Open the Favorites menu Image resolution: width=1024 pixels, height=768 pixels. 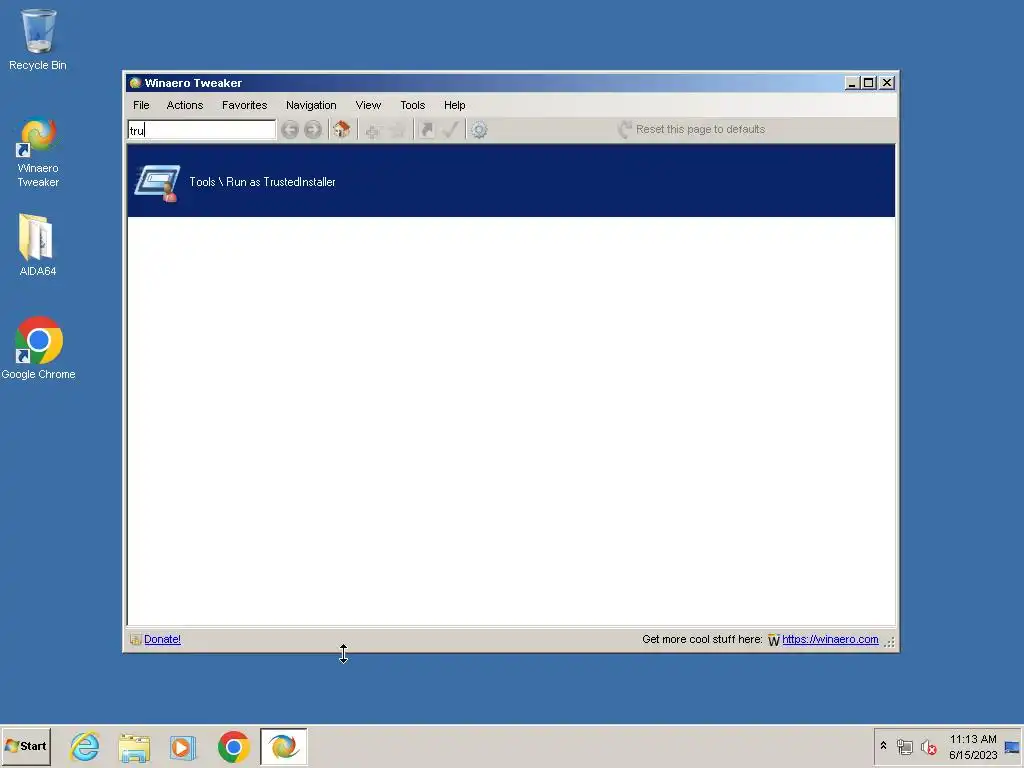point(244,105)
